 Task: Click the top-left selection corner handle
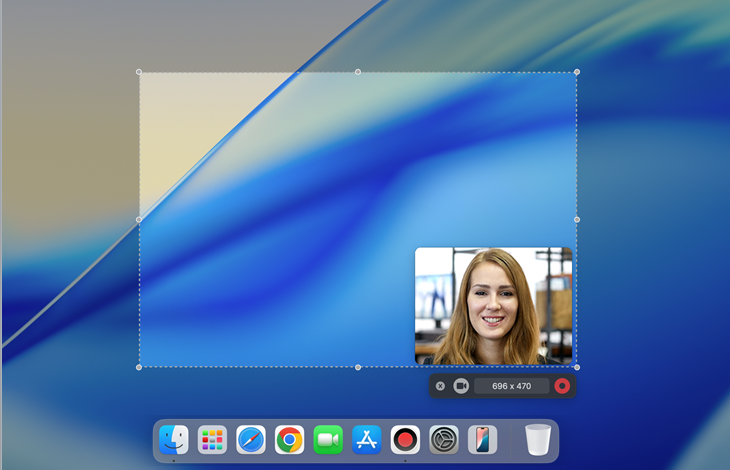[x=139, y=72]
